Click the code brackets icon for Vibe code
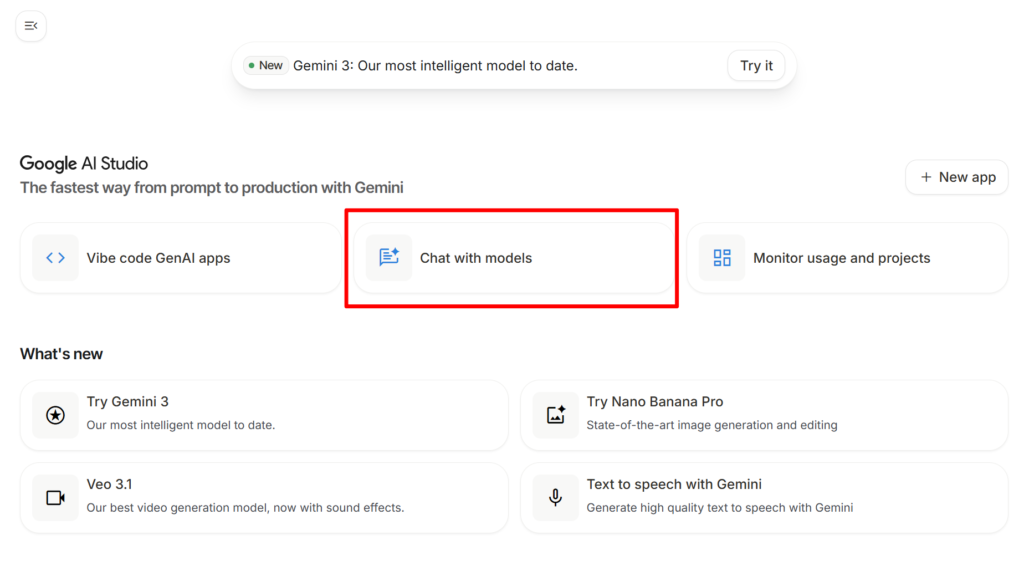Image resolution: width=1024 pixels, height=571 pixels. coord(55,258)
